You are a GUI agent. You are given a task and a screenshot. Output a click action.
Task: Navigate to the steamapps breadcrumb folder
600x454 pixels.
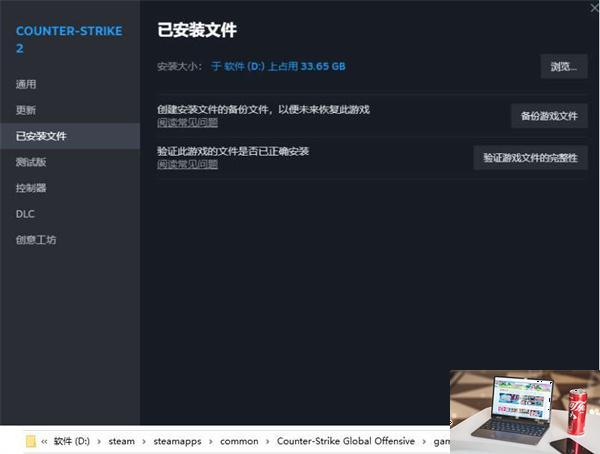tap(177, 441)
